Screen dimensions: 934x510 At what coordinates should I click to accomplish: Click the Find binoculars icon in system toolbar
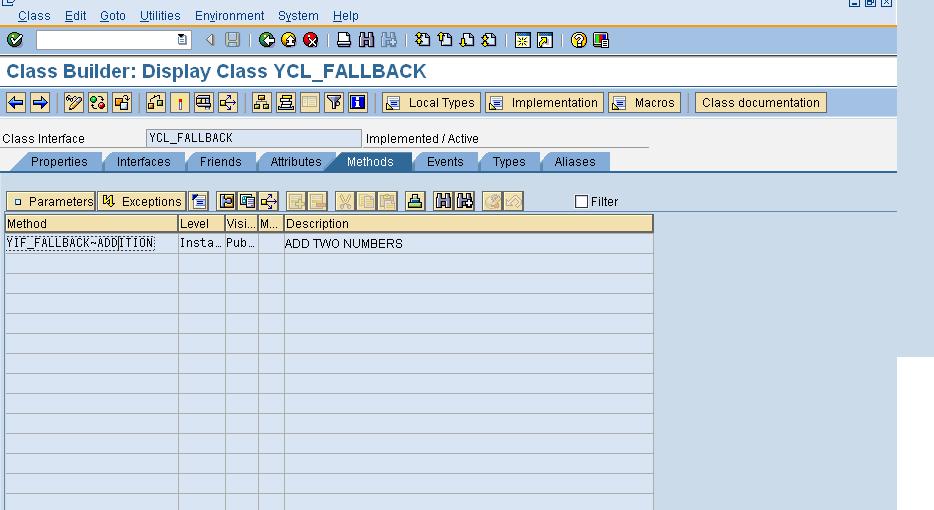366,40
